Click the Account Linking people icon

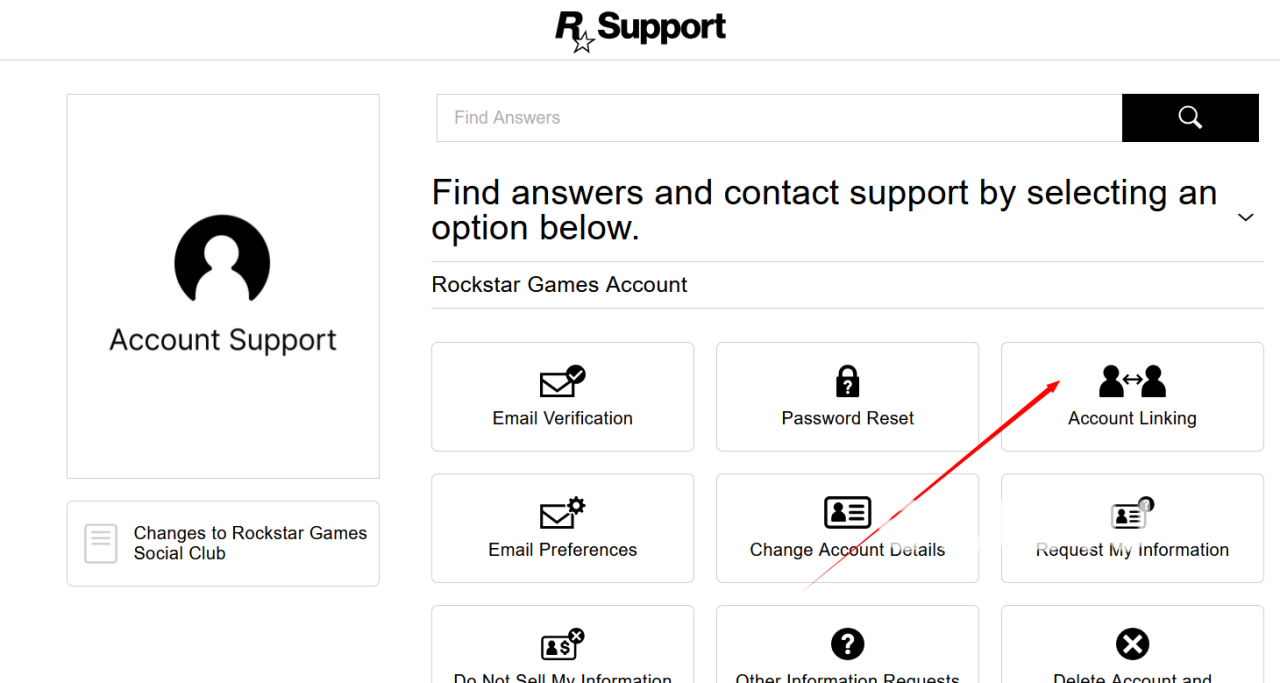1132,381
